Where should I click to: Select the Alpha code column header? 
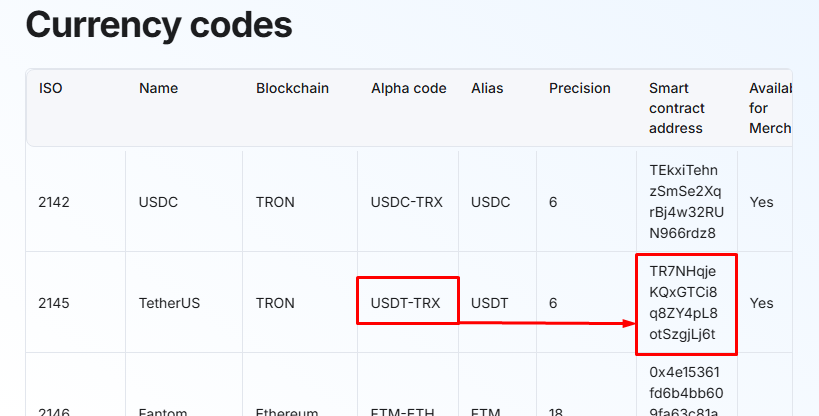[409, 88]
